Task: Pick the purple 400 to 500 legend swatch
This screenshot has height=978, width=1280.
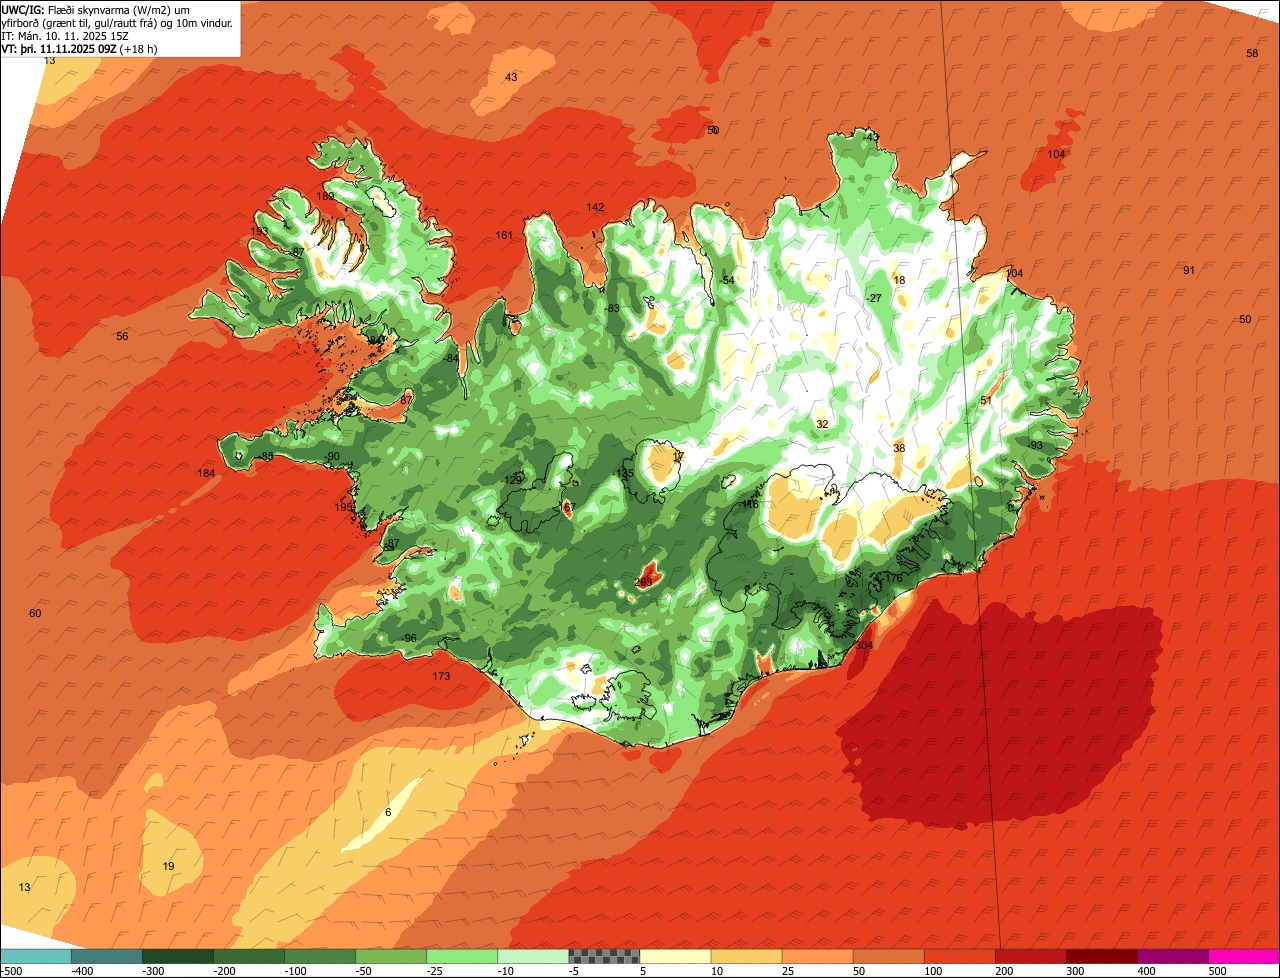Action: click(x=1172, y=956)
